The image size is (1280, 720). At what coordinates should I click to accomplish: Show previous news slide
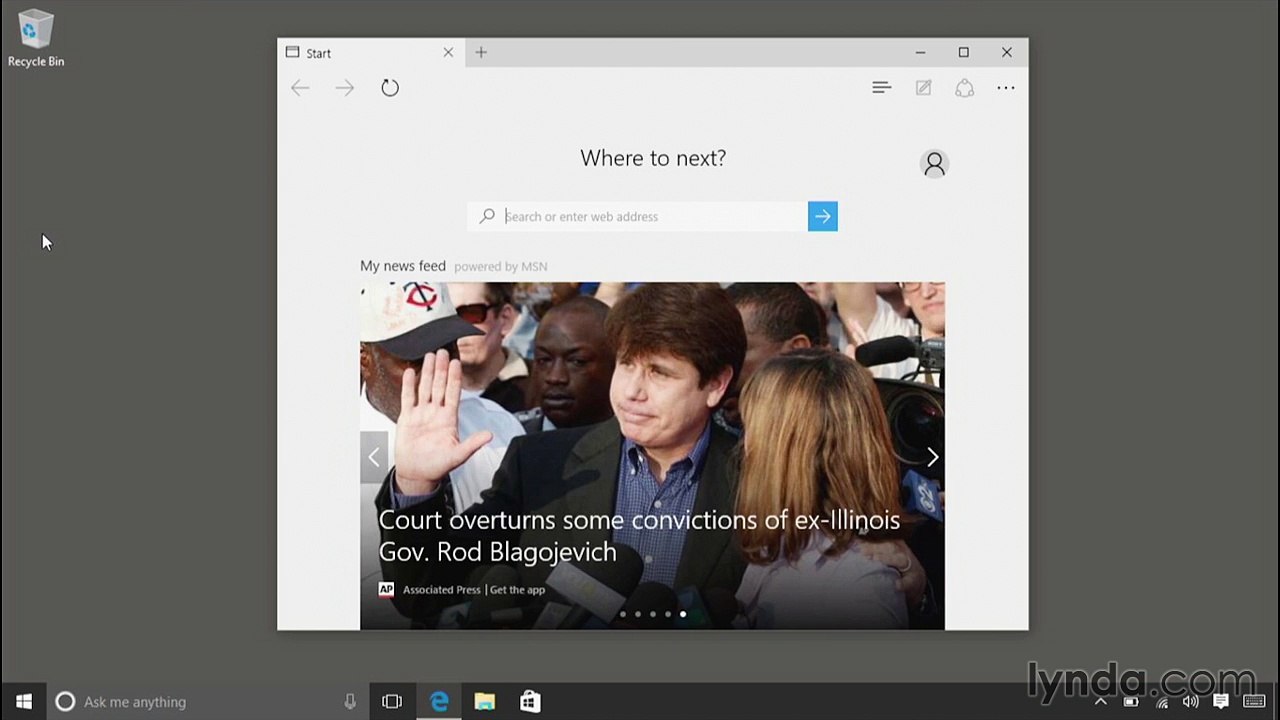374,457
